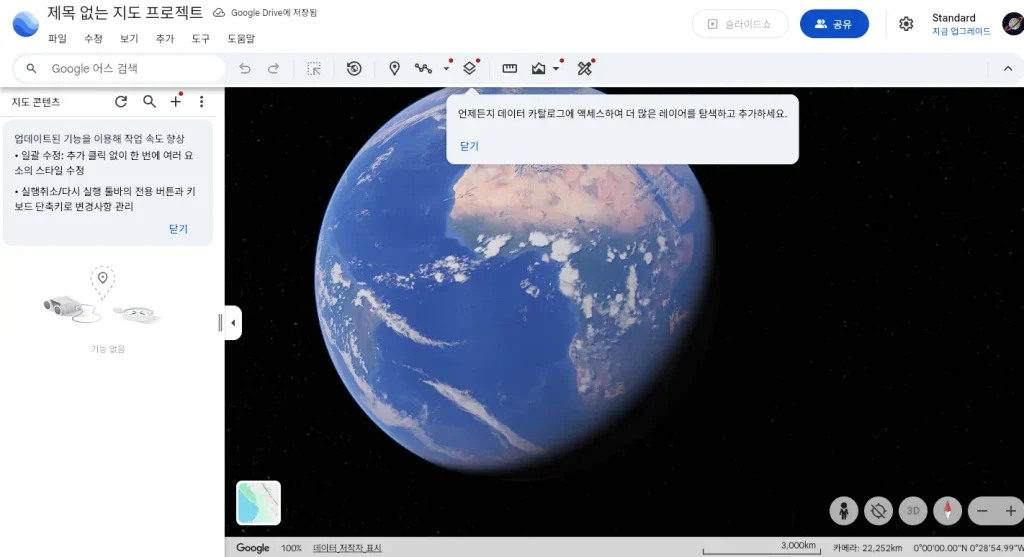This screenshot has width=1024, height=557.
Task: Expand the overlay tool dropdown arrow
Action: pyautogui.click(x=556, y=68)
